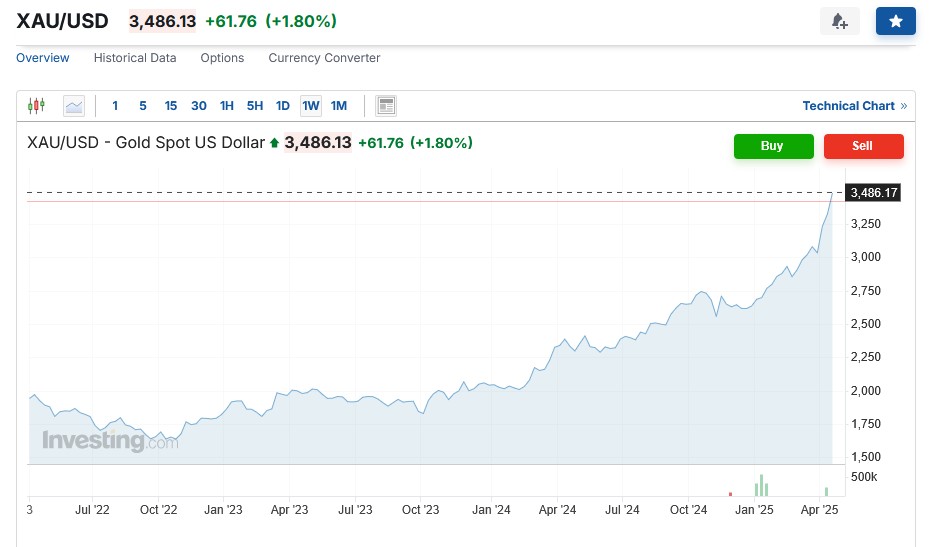
Task: Open the Historical Data tab
Action: (135, 58)
